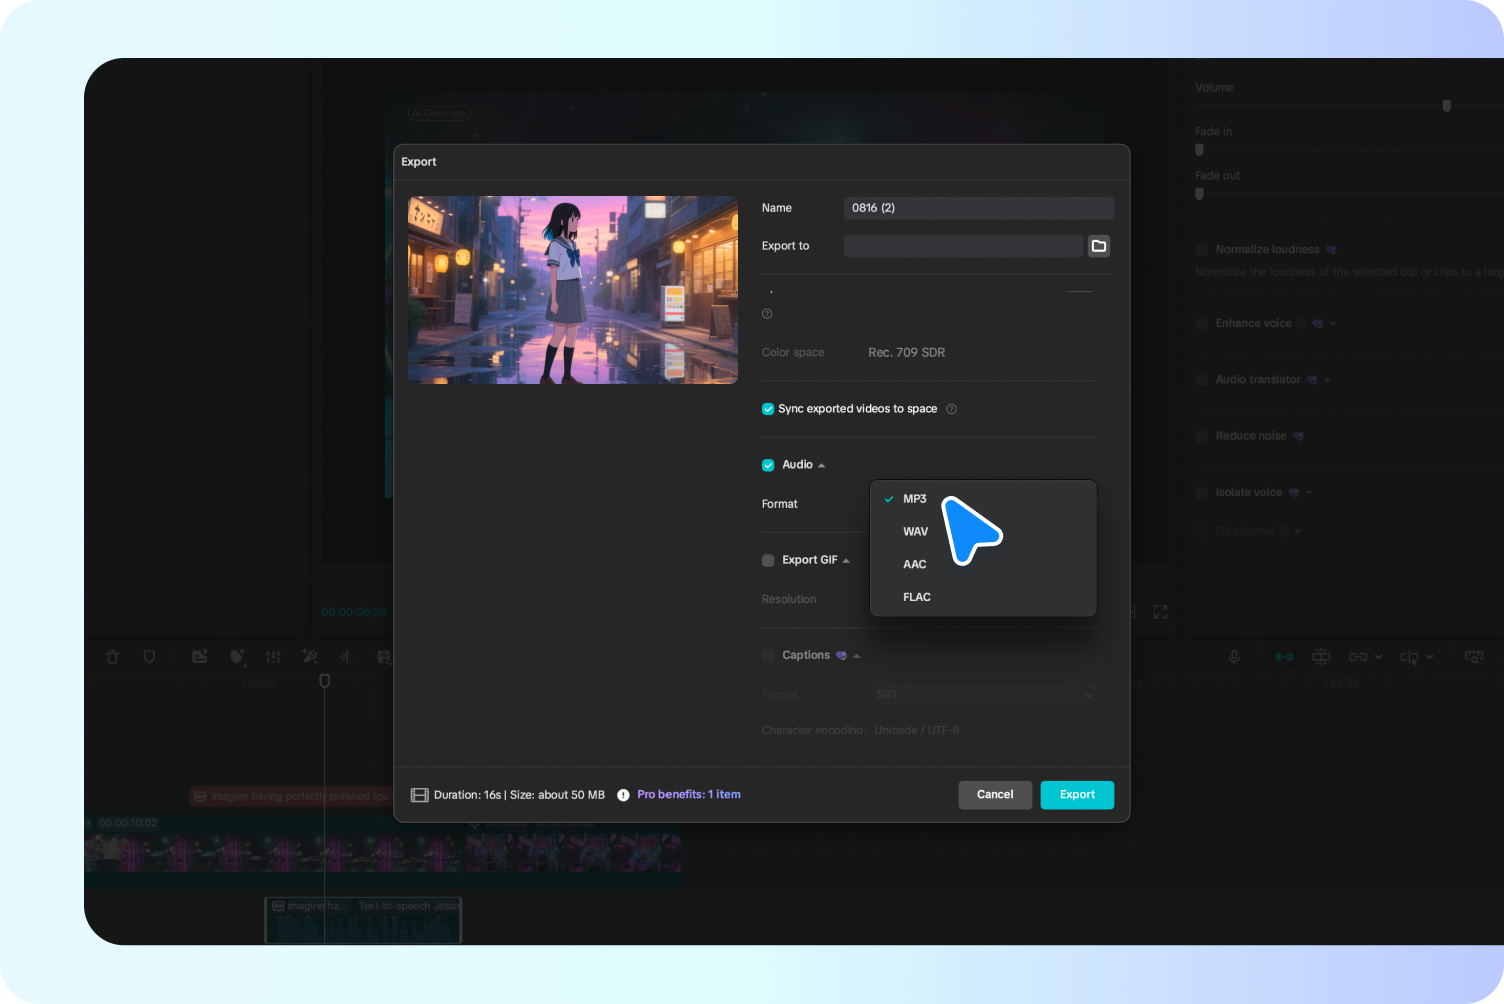Click the Pro gem icon beside Reduce noise

pos(1298,436)
